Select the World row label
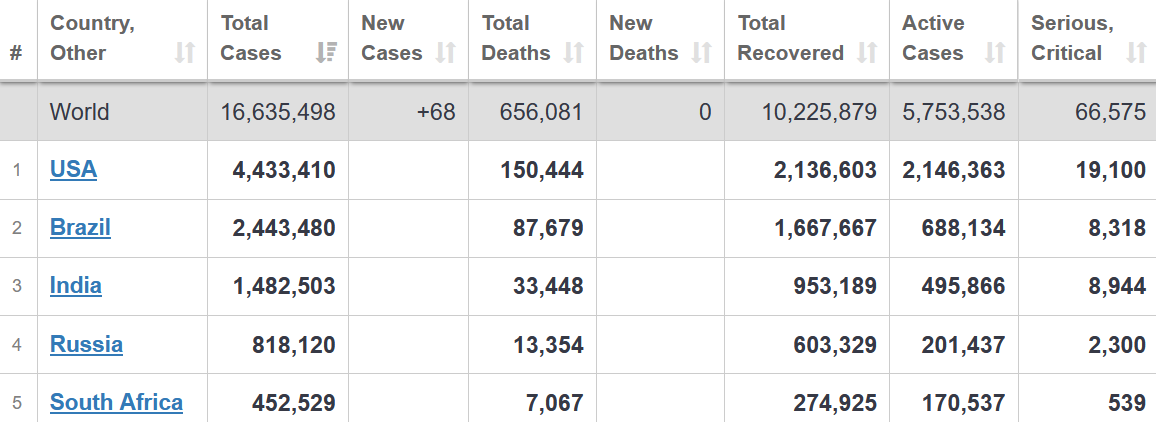The height and width of the screenshot is (422, 1156). (x=79, y=112)
